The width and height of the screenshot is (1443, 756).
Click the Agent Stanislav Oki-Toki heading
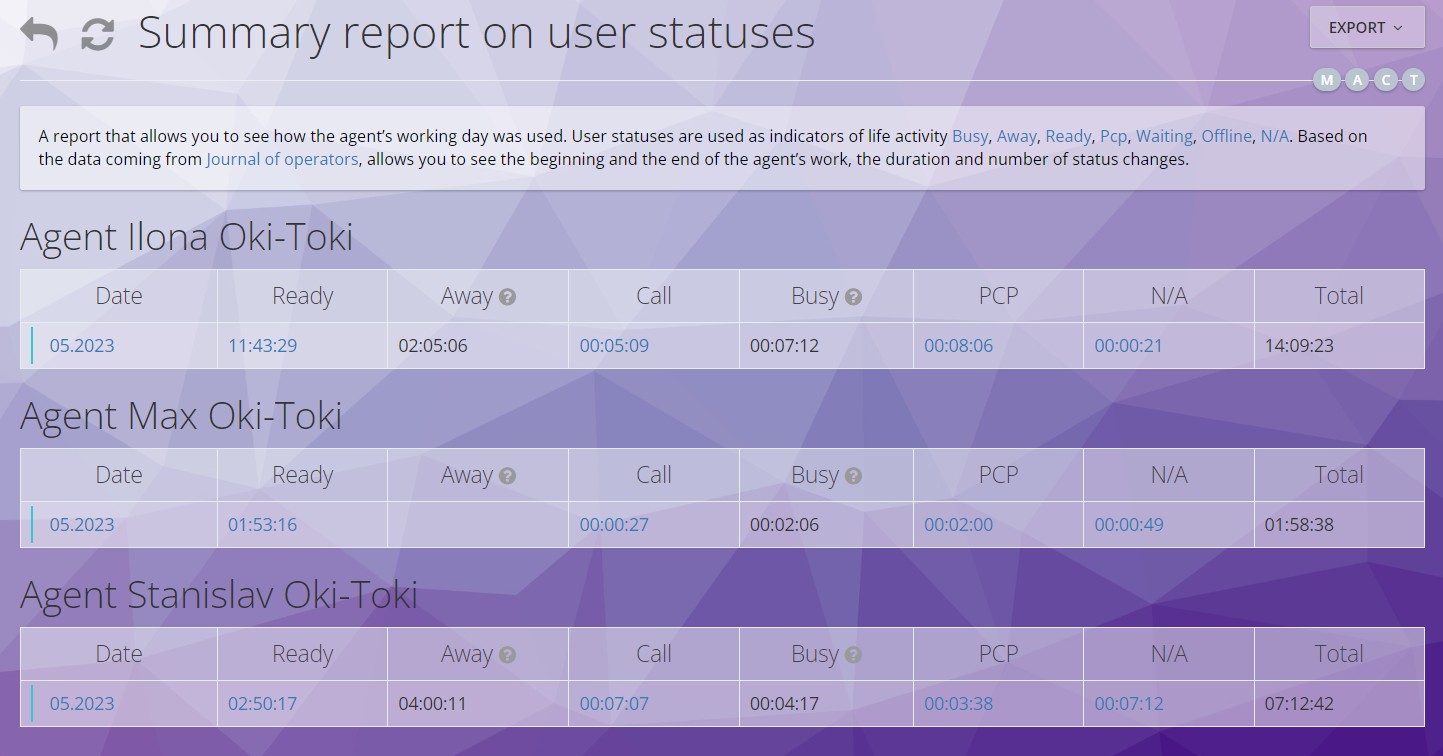pos(219,596)
